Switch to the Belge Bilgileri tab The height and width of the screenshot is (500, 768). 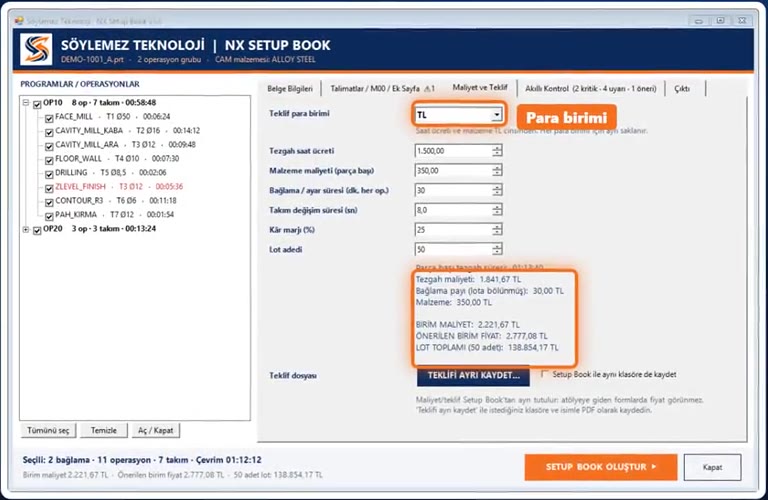[289, 89]
